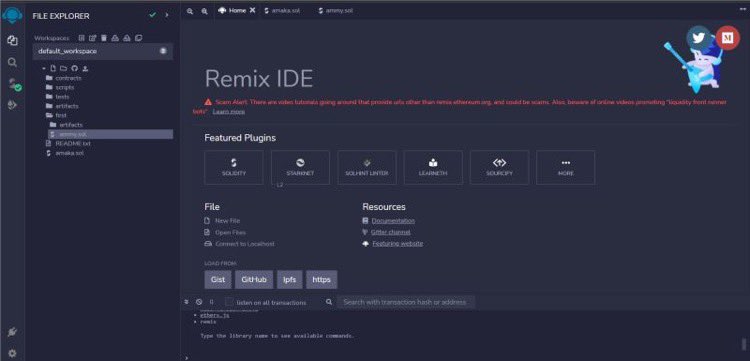Image resolution: width=750 pixels, height=361 pixels.
Task: Click the delete workspace trash icon
Action: tap(103, 38)
